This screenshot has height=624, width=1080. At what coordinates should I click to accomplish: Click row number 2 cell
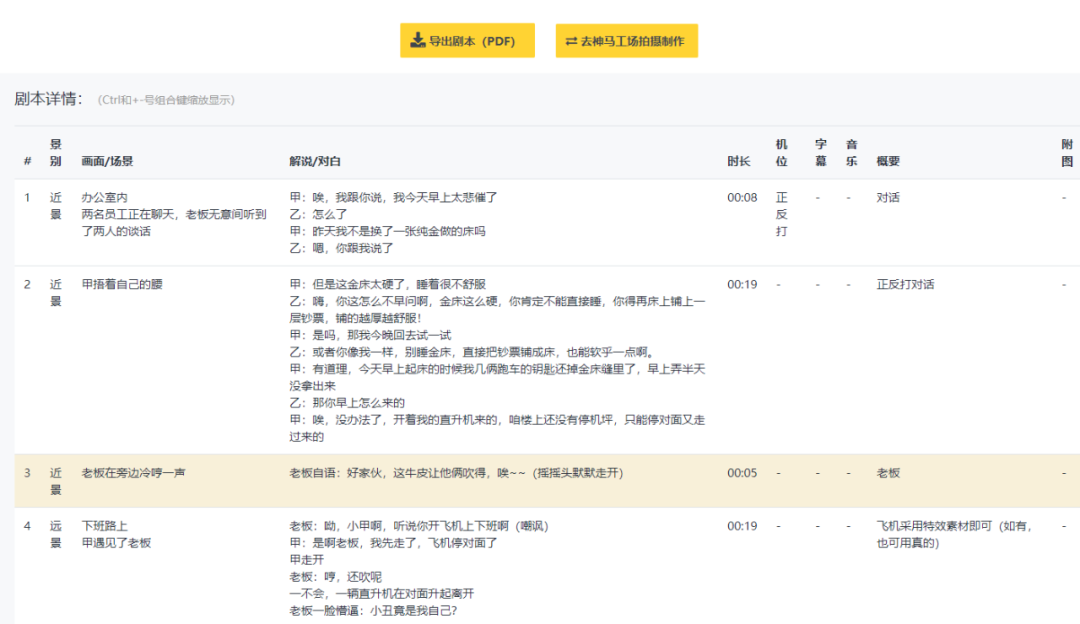point(28,284)
